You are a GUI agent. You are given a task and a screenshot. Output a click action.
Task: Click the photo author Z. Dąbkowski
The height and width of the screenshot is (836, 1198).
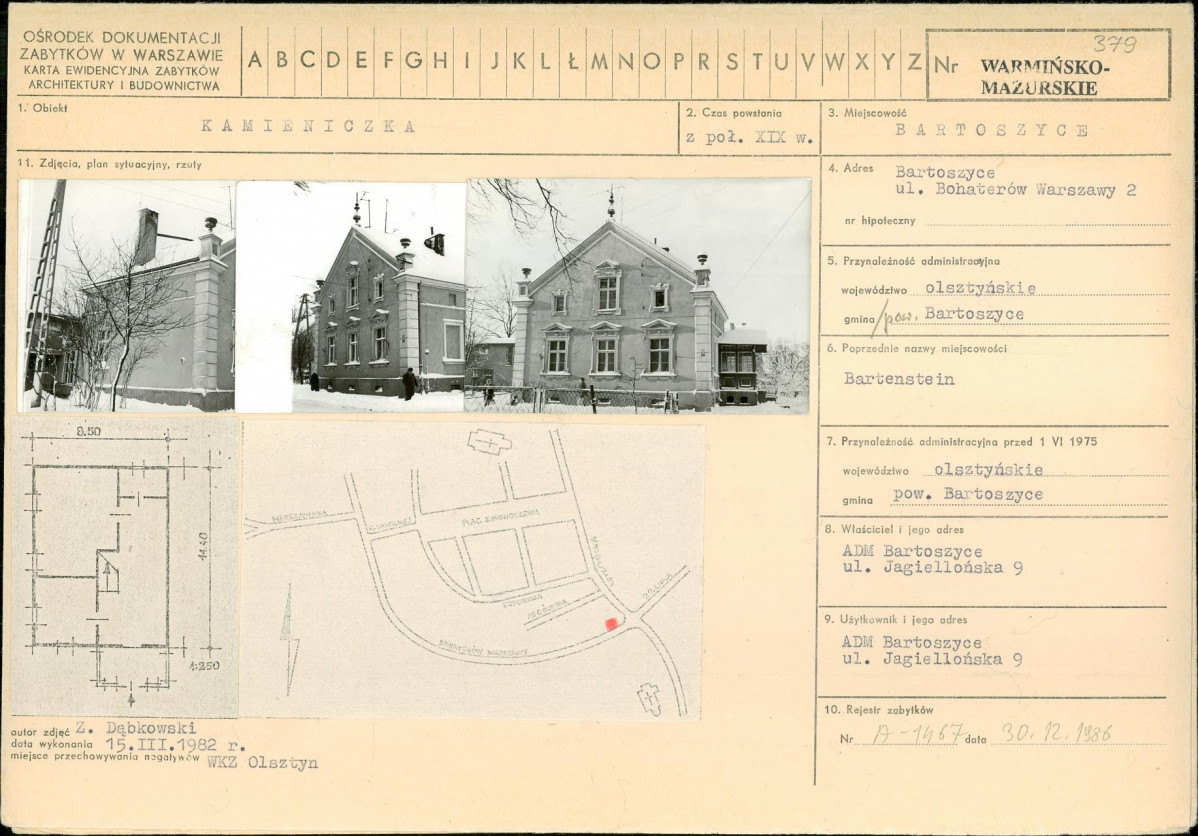point(135,728)
